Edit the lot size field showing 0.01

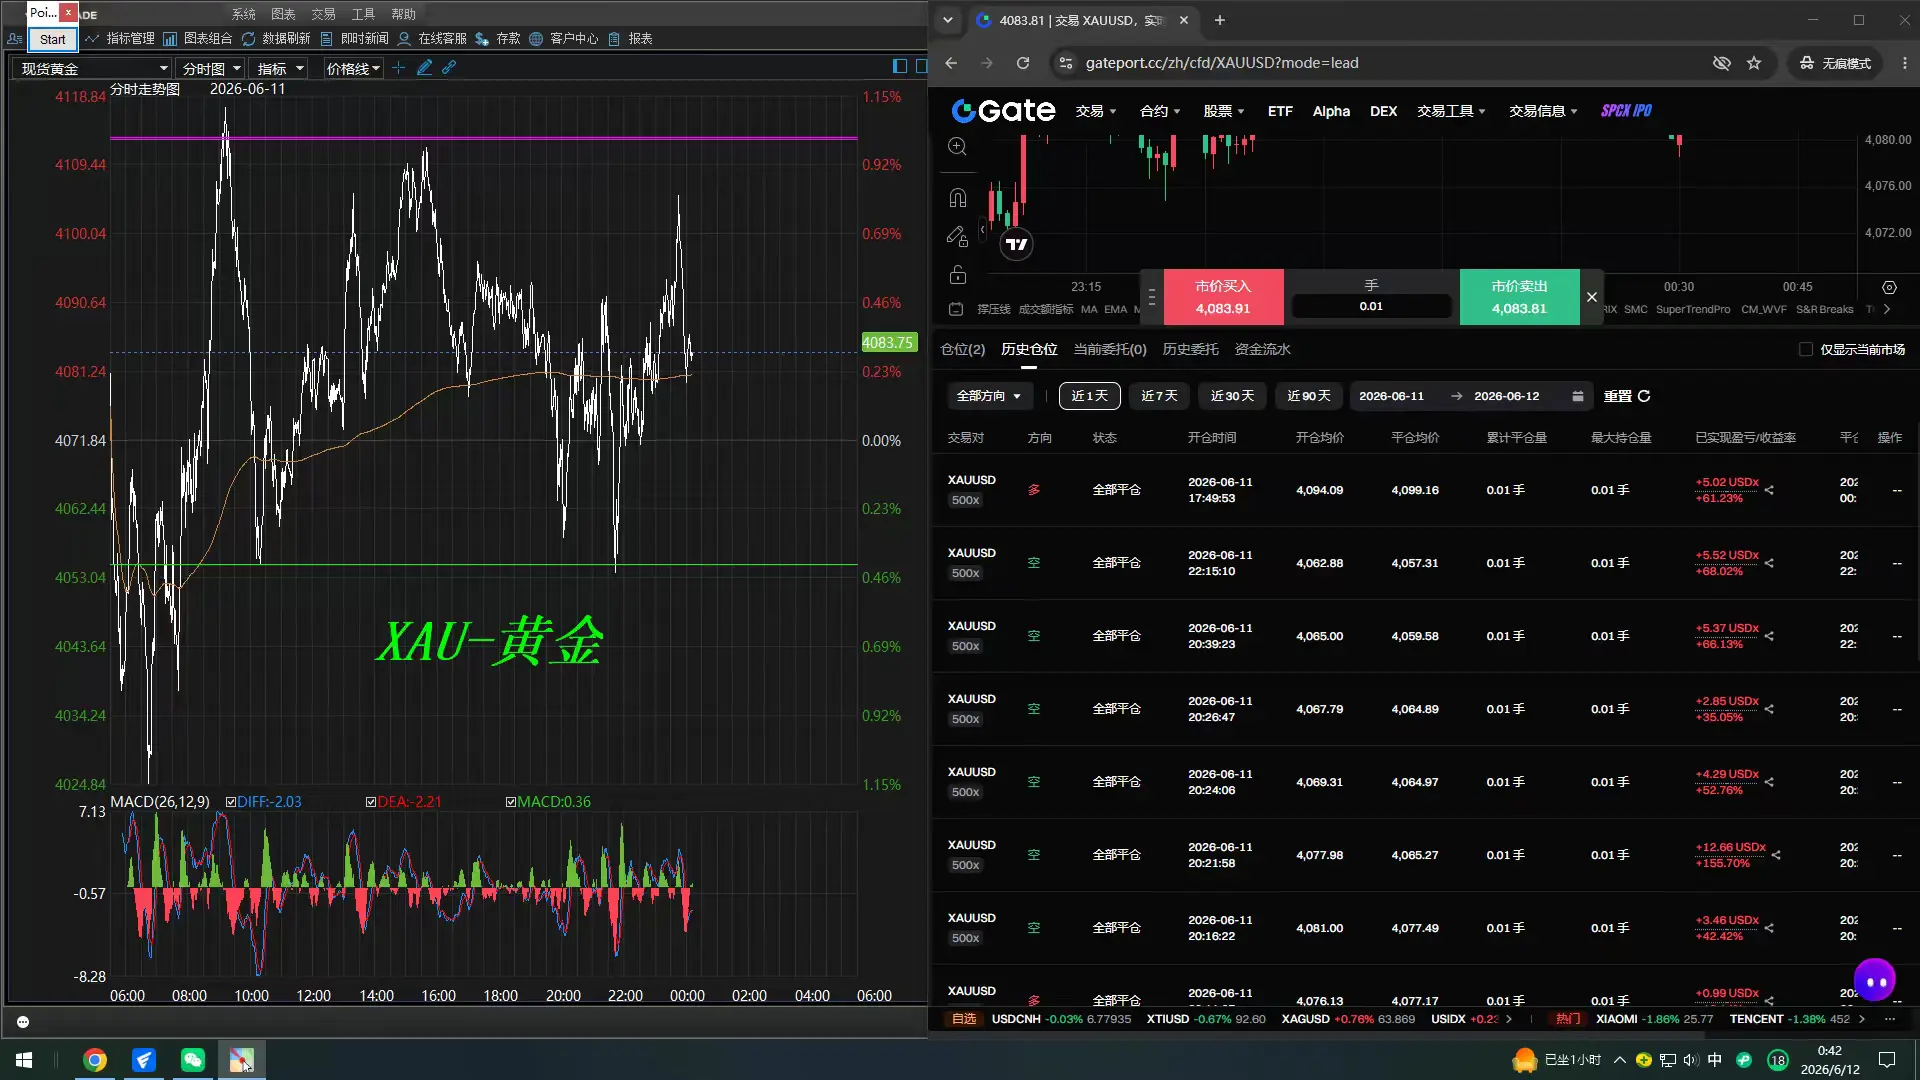1371,306
